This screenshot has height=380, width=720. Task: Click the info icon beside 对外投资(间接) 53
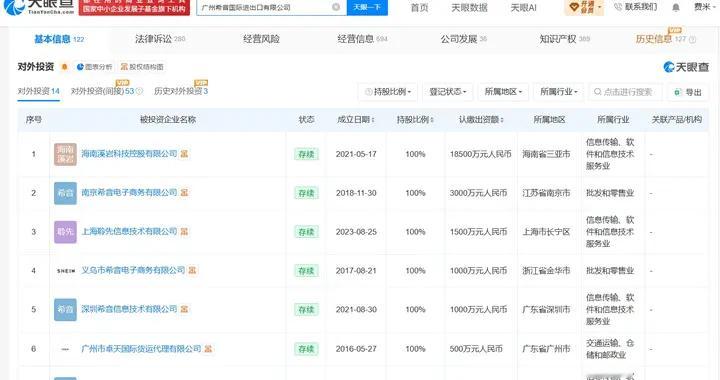coord(139,91)
